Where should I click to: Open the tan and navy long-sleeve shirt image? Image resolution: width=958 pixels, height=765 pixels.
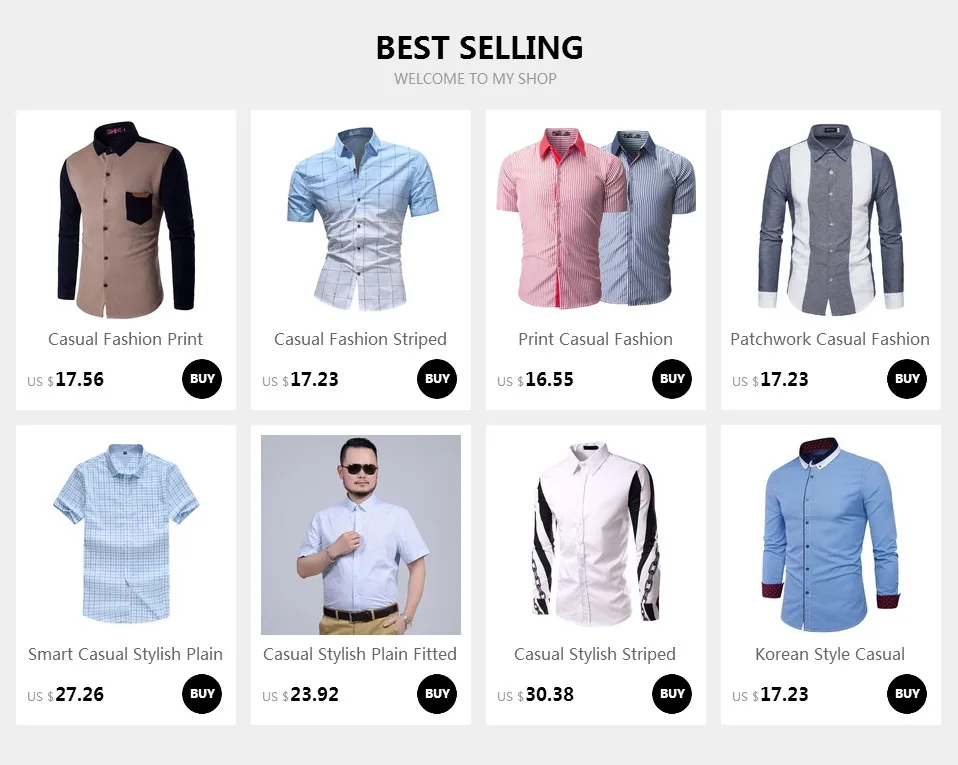point(126,220)
